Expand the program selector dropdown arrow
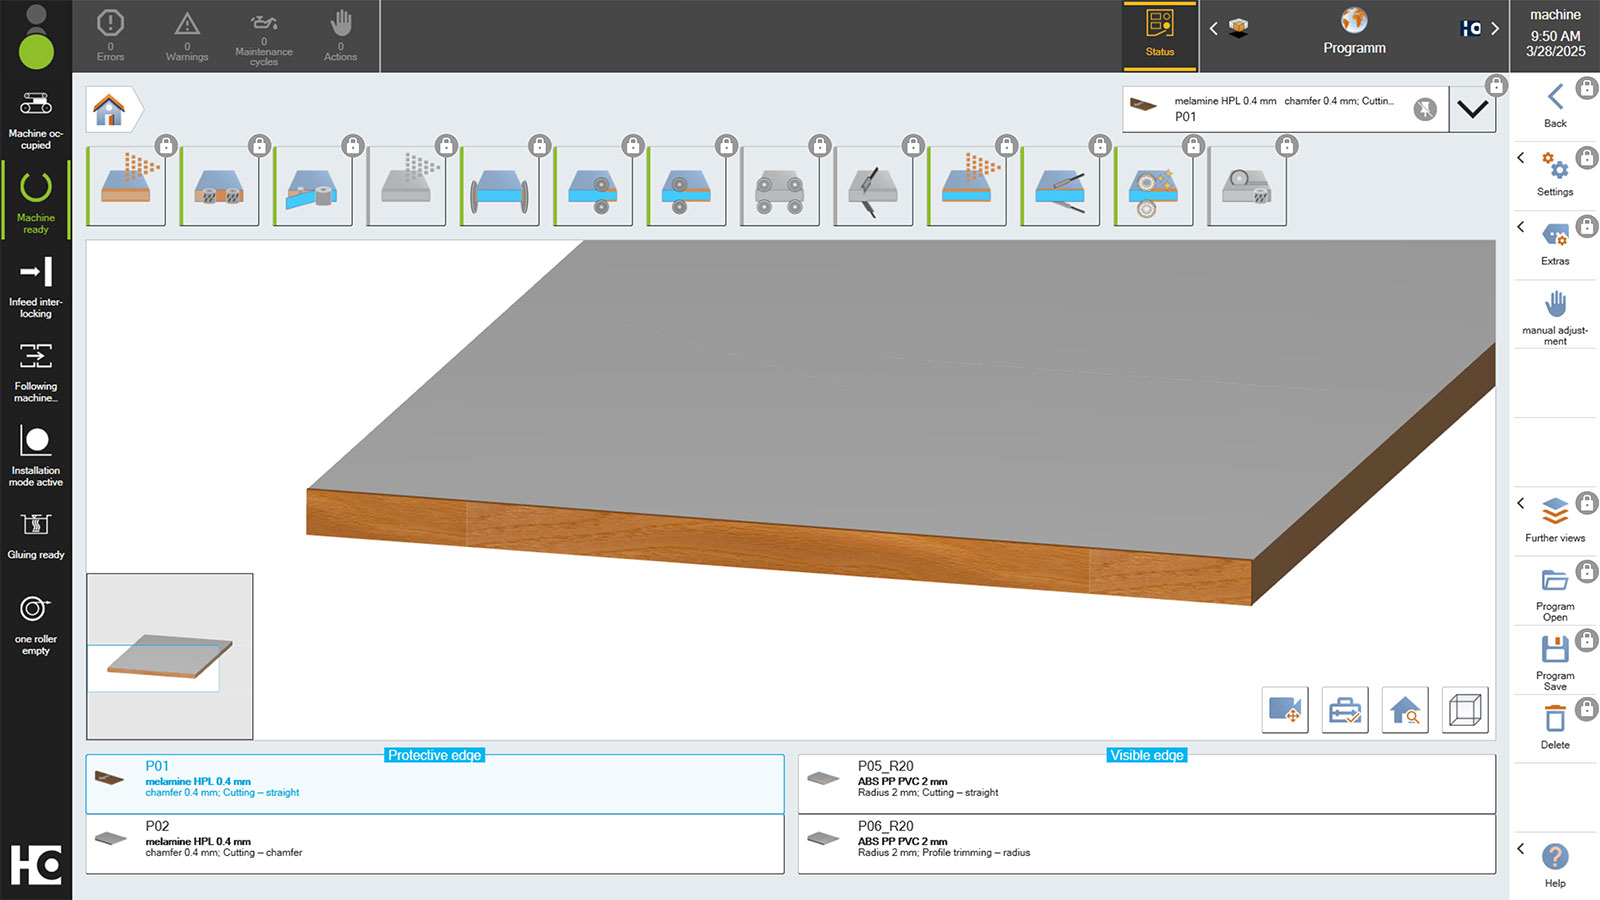 coord(1472,109)
